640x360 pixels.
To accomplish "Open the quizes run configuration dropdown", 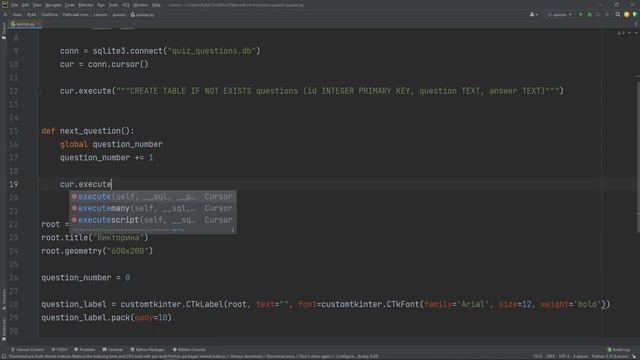I will click(x=560, y=15).
